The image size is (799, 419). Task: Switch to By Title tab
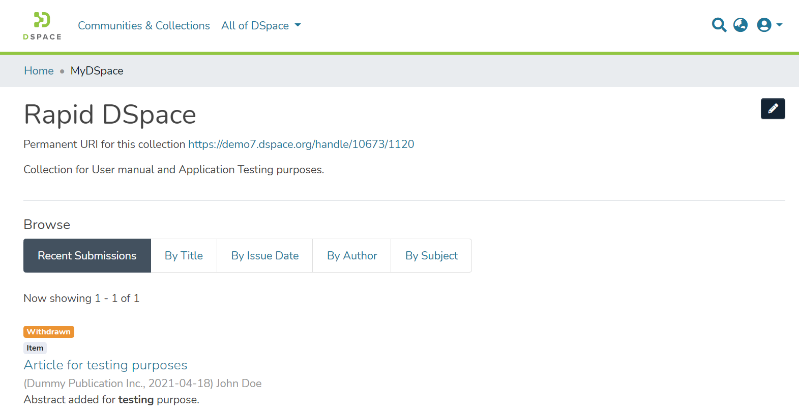tap(184, 255)
